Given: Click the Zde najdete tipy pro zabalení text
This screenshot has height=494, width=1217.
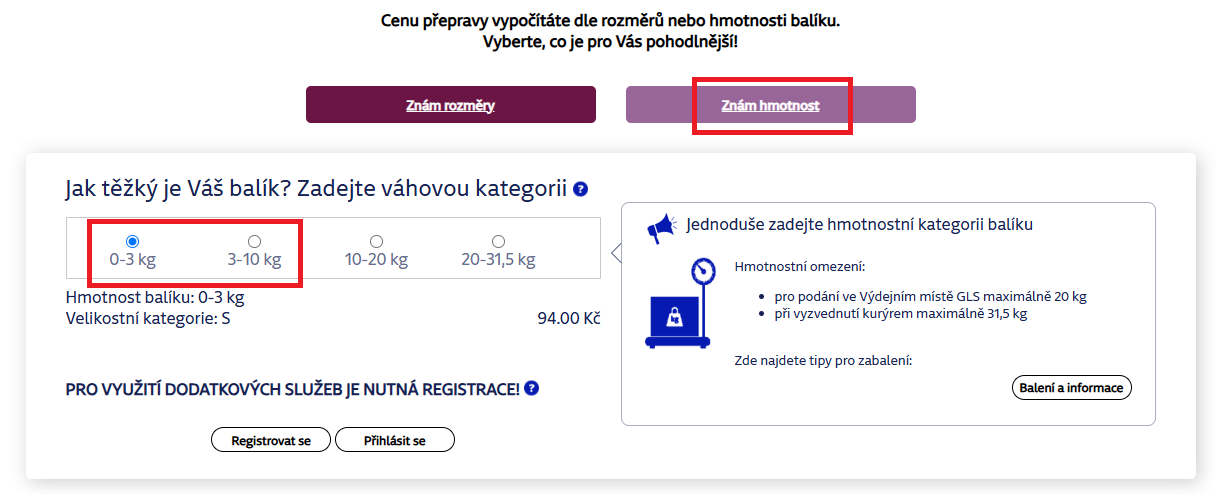Looking at the screenshot, I should (x=823, y=360).
